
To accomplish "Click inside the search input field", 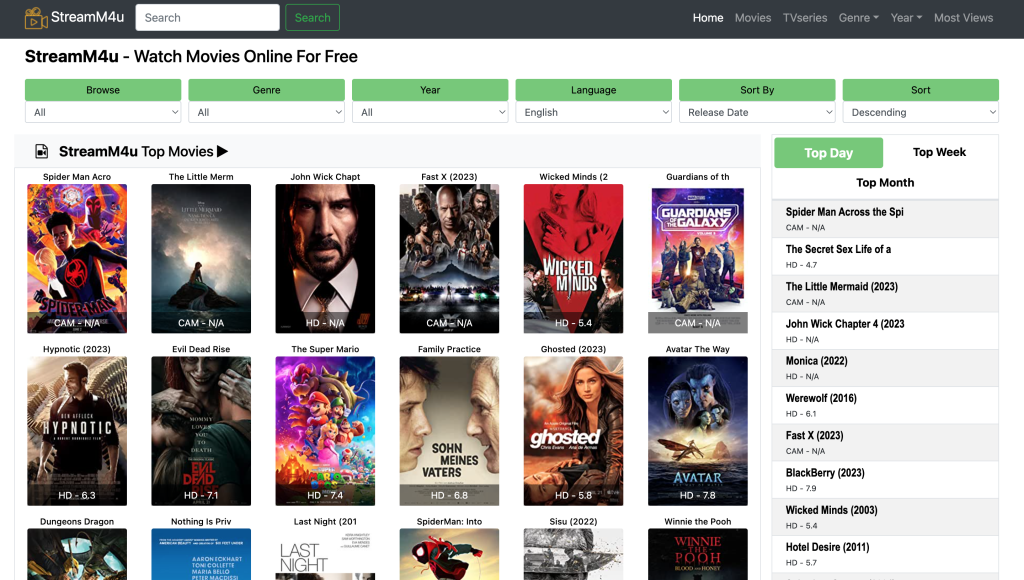I will [x=207, y=17].
